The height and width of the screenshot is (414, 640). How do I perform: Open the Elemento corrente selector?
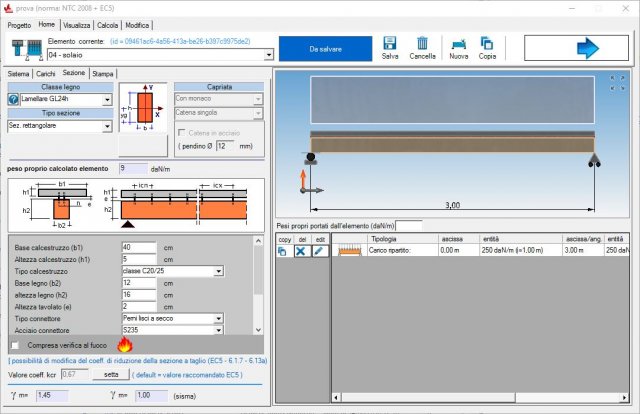tap(268, 55)
